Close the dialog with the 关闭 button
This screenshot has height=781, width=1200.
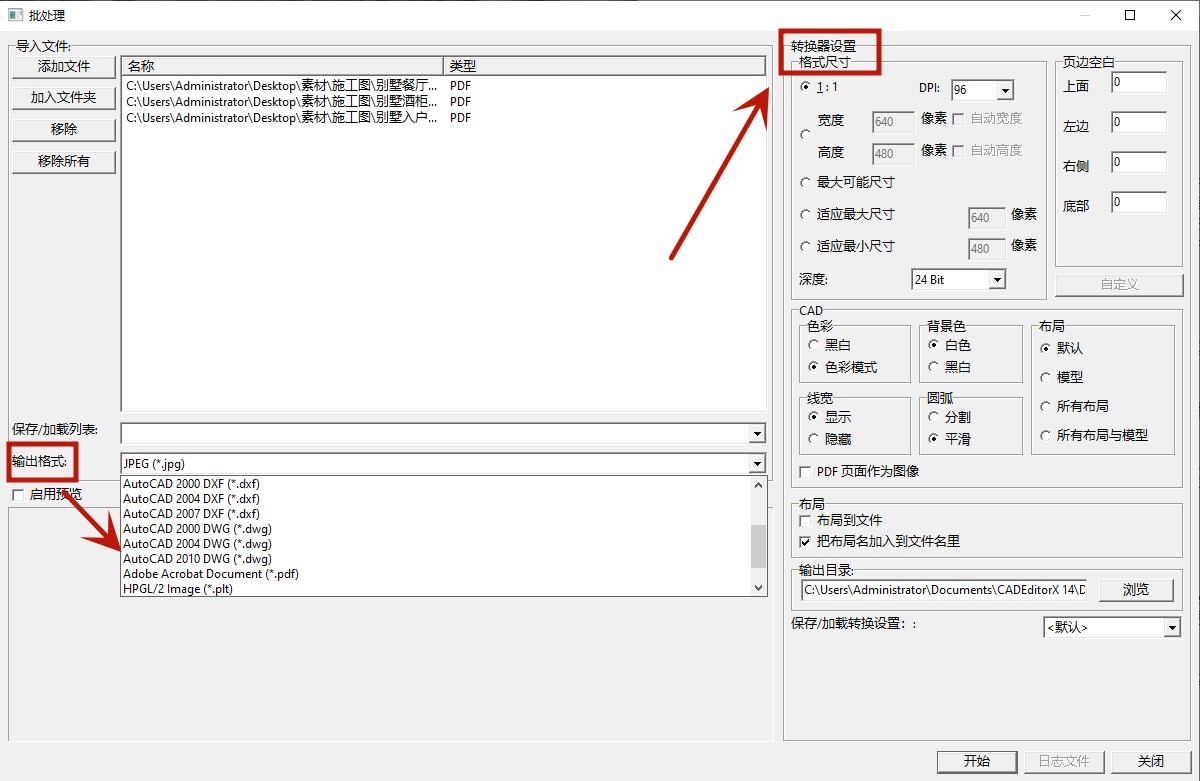point(1151,761)
